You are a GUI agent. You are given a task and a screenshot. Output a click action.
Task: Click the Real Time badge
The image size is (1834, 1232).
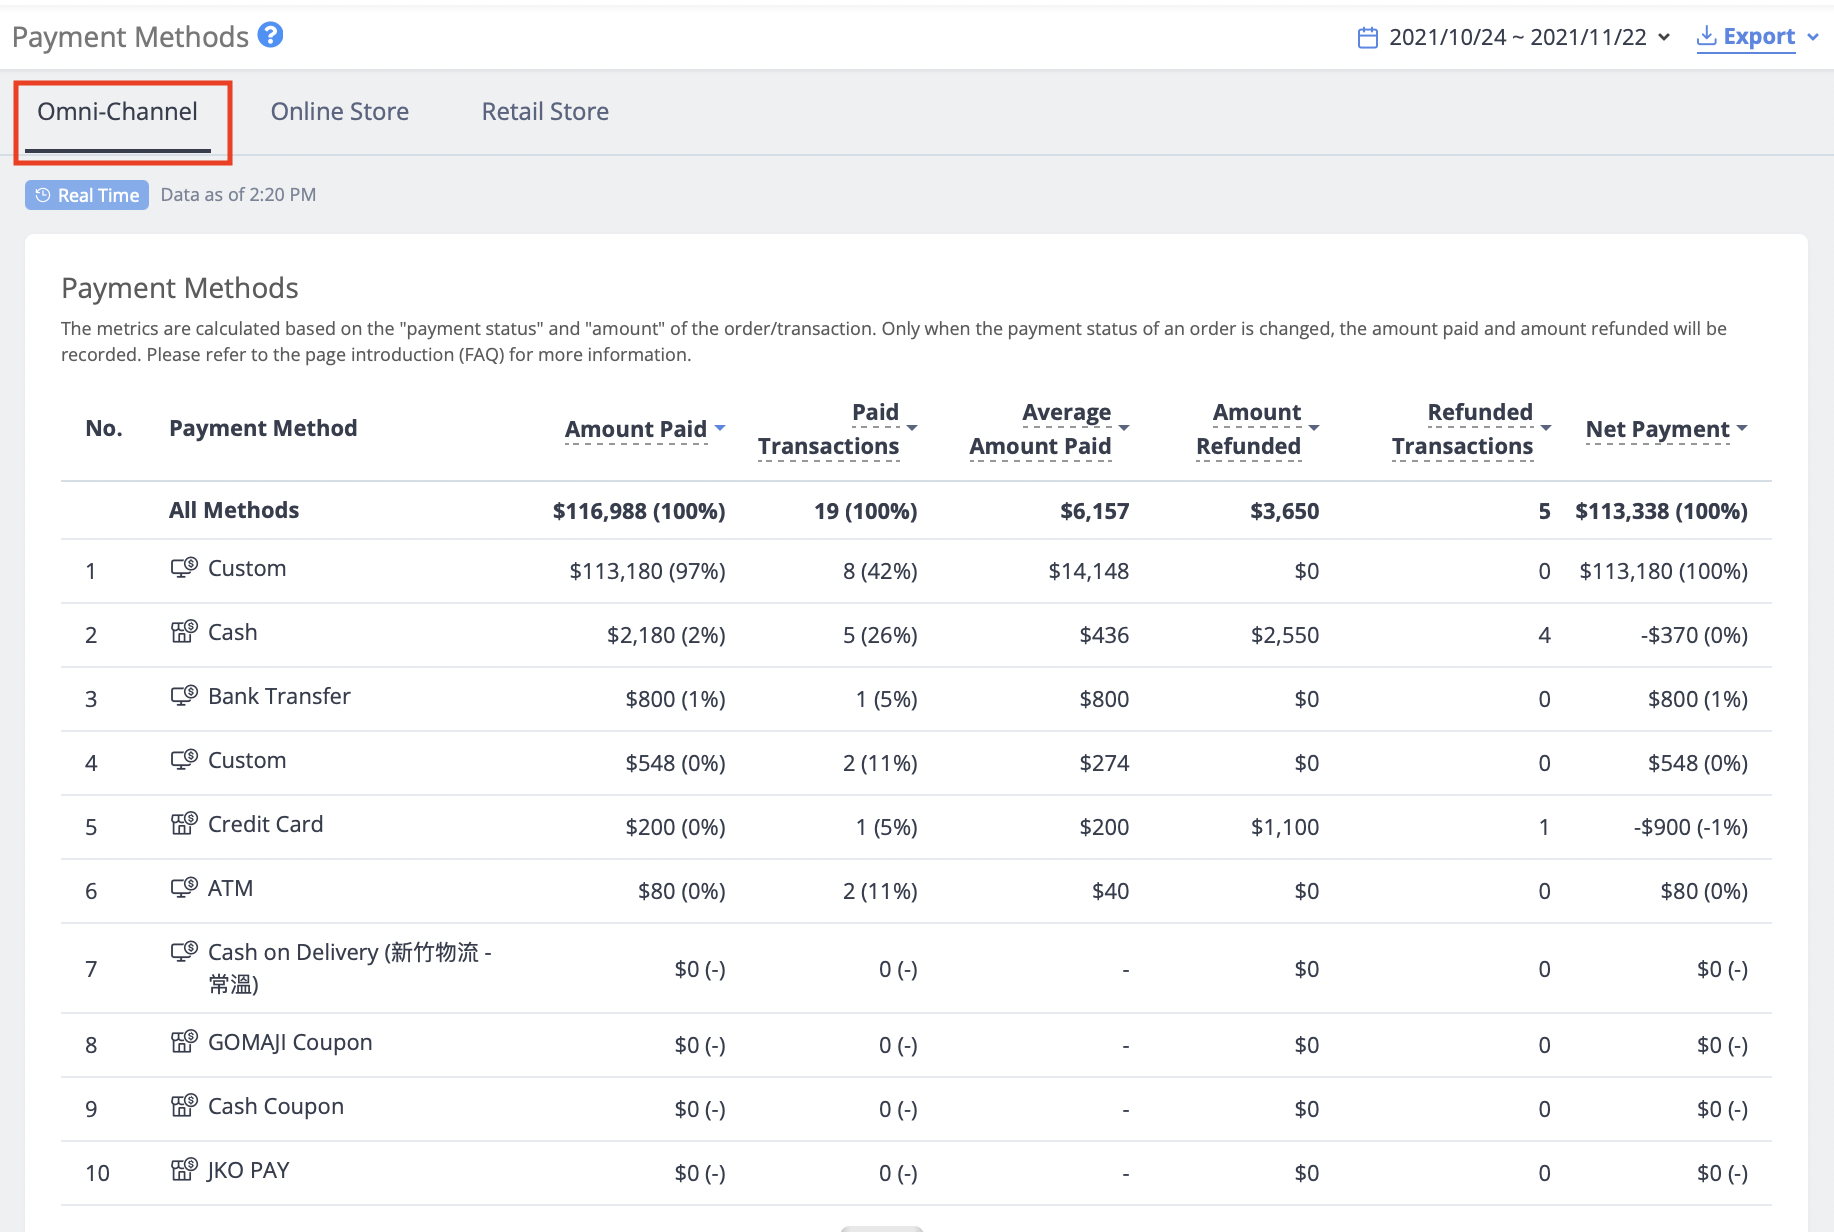tap(87, 195)
